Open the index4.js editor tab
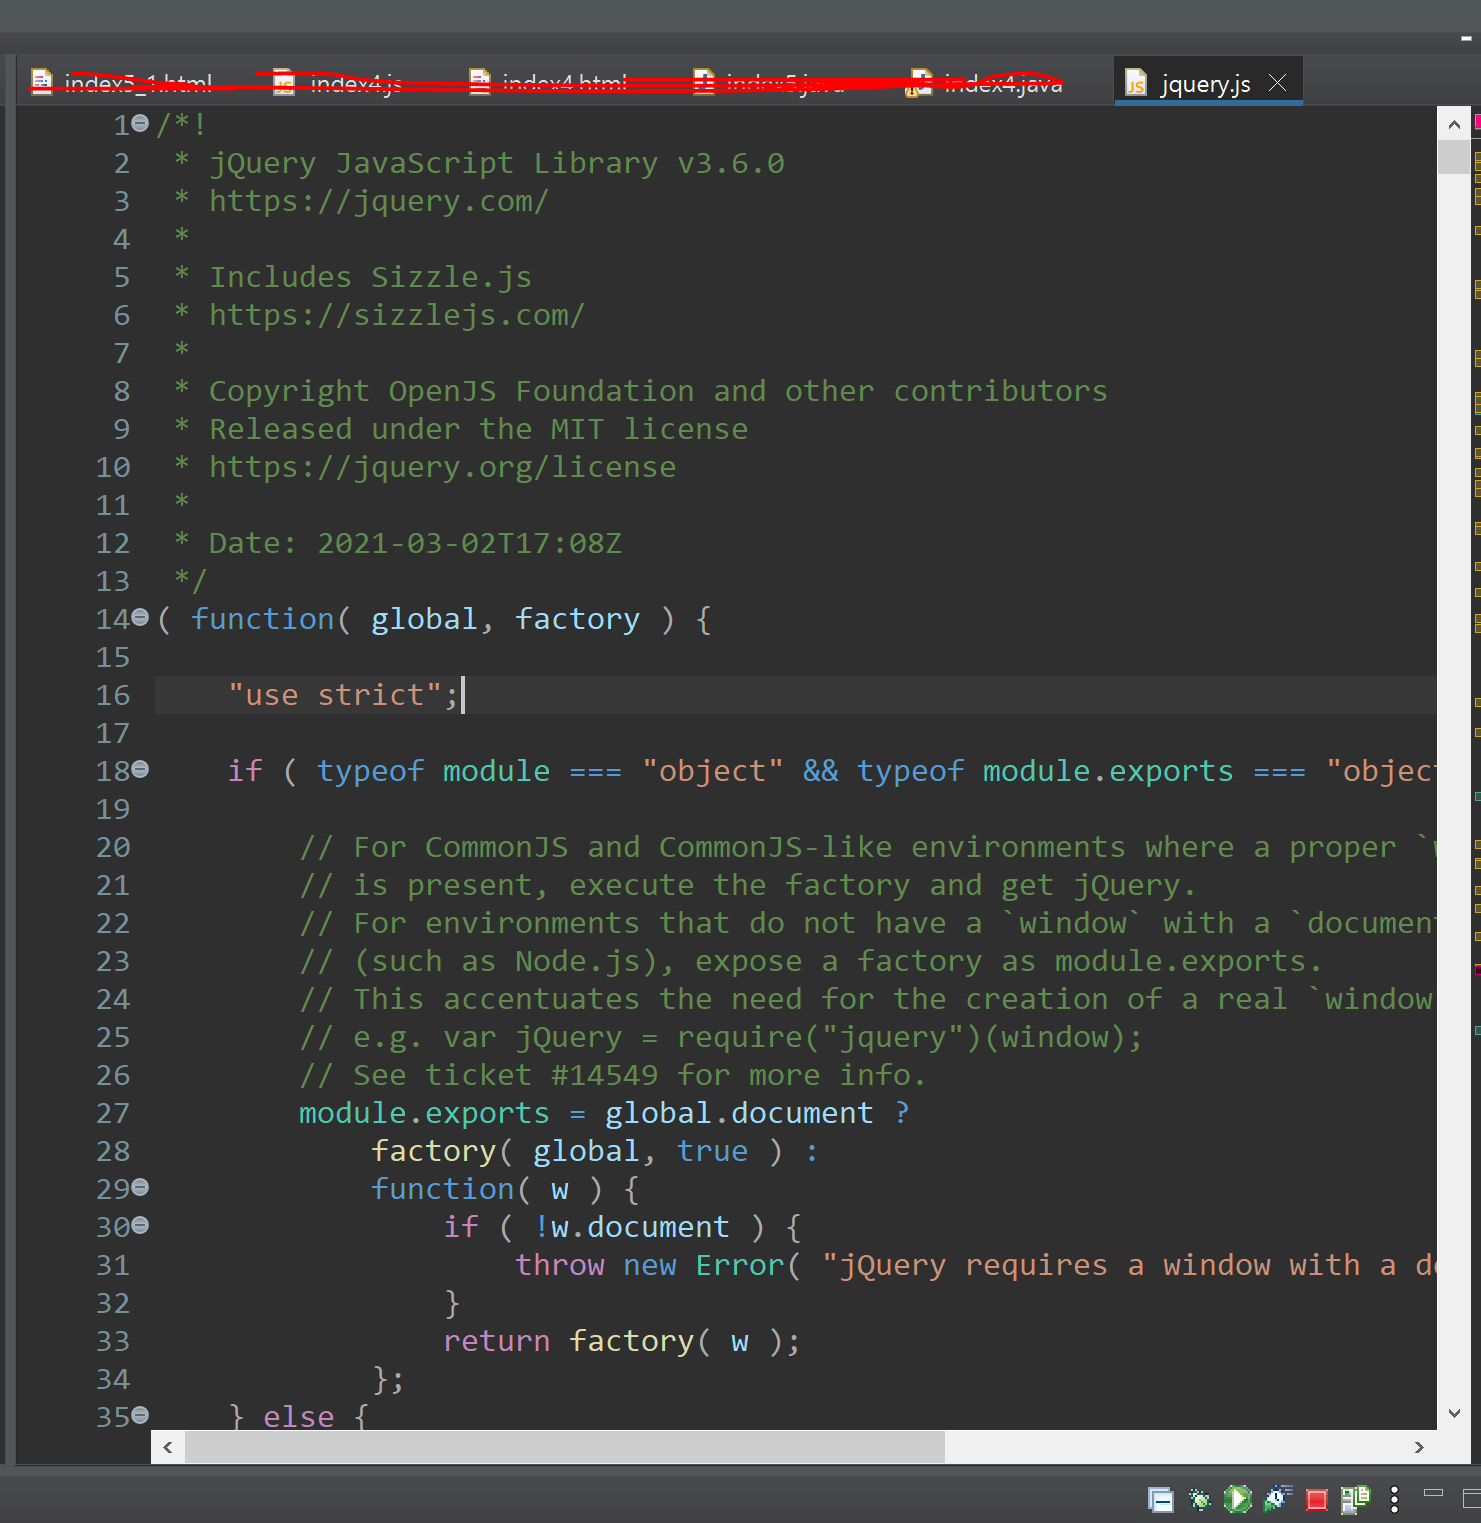 tap(340, 83)
